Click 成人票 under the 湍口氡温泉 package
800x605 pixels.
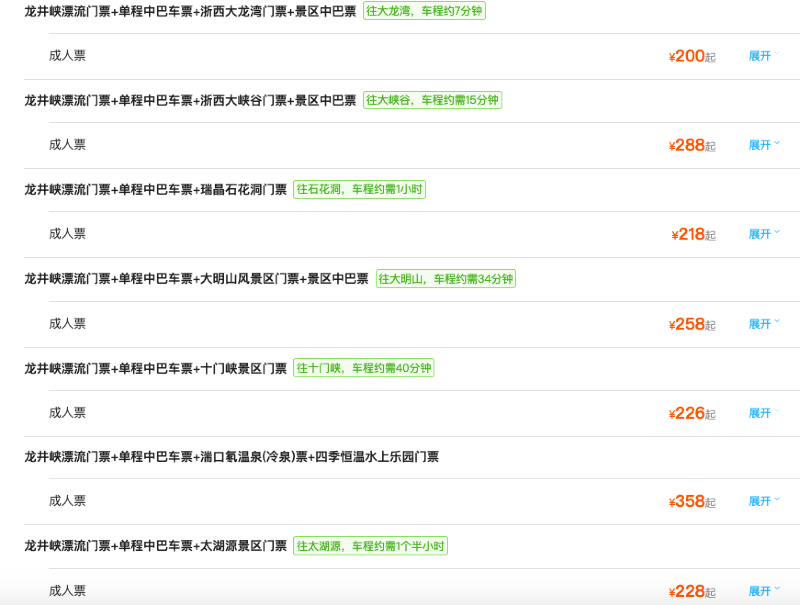[67, 501]
